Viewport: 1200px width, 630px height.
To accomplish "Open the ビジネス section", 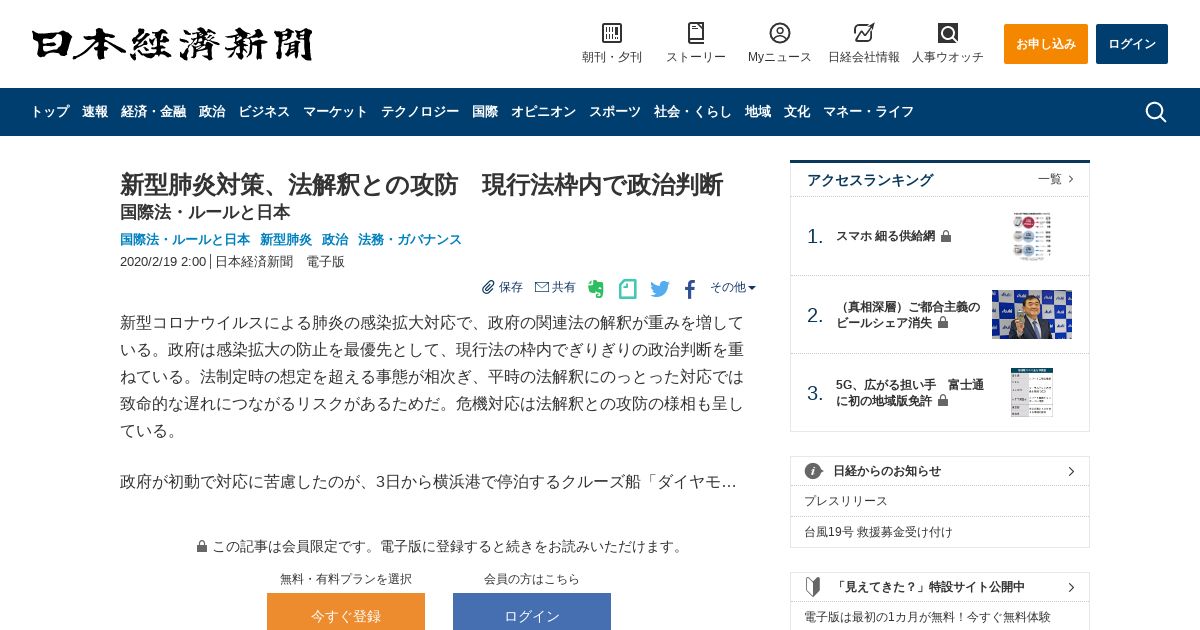I will (264, 112).
